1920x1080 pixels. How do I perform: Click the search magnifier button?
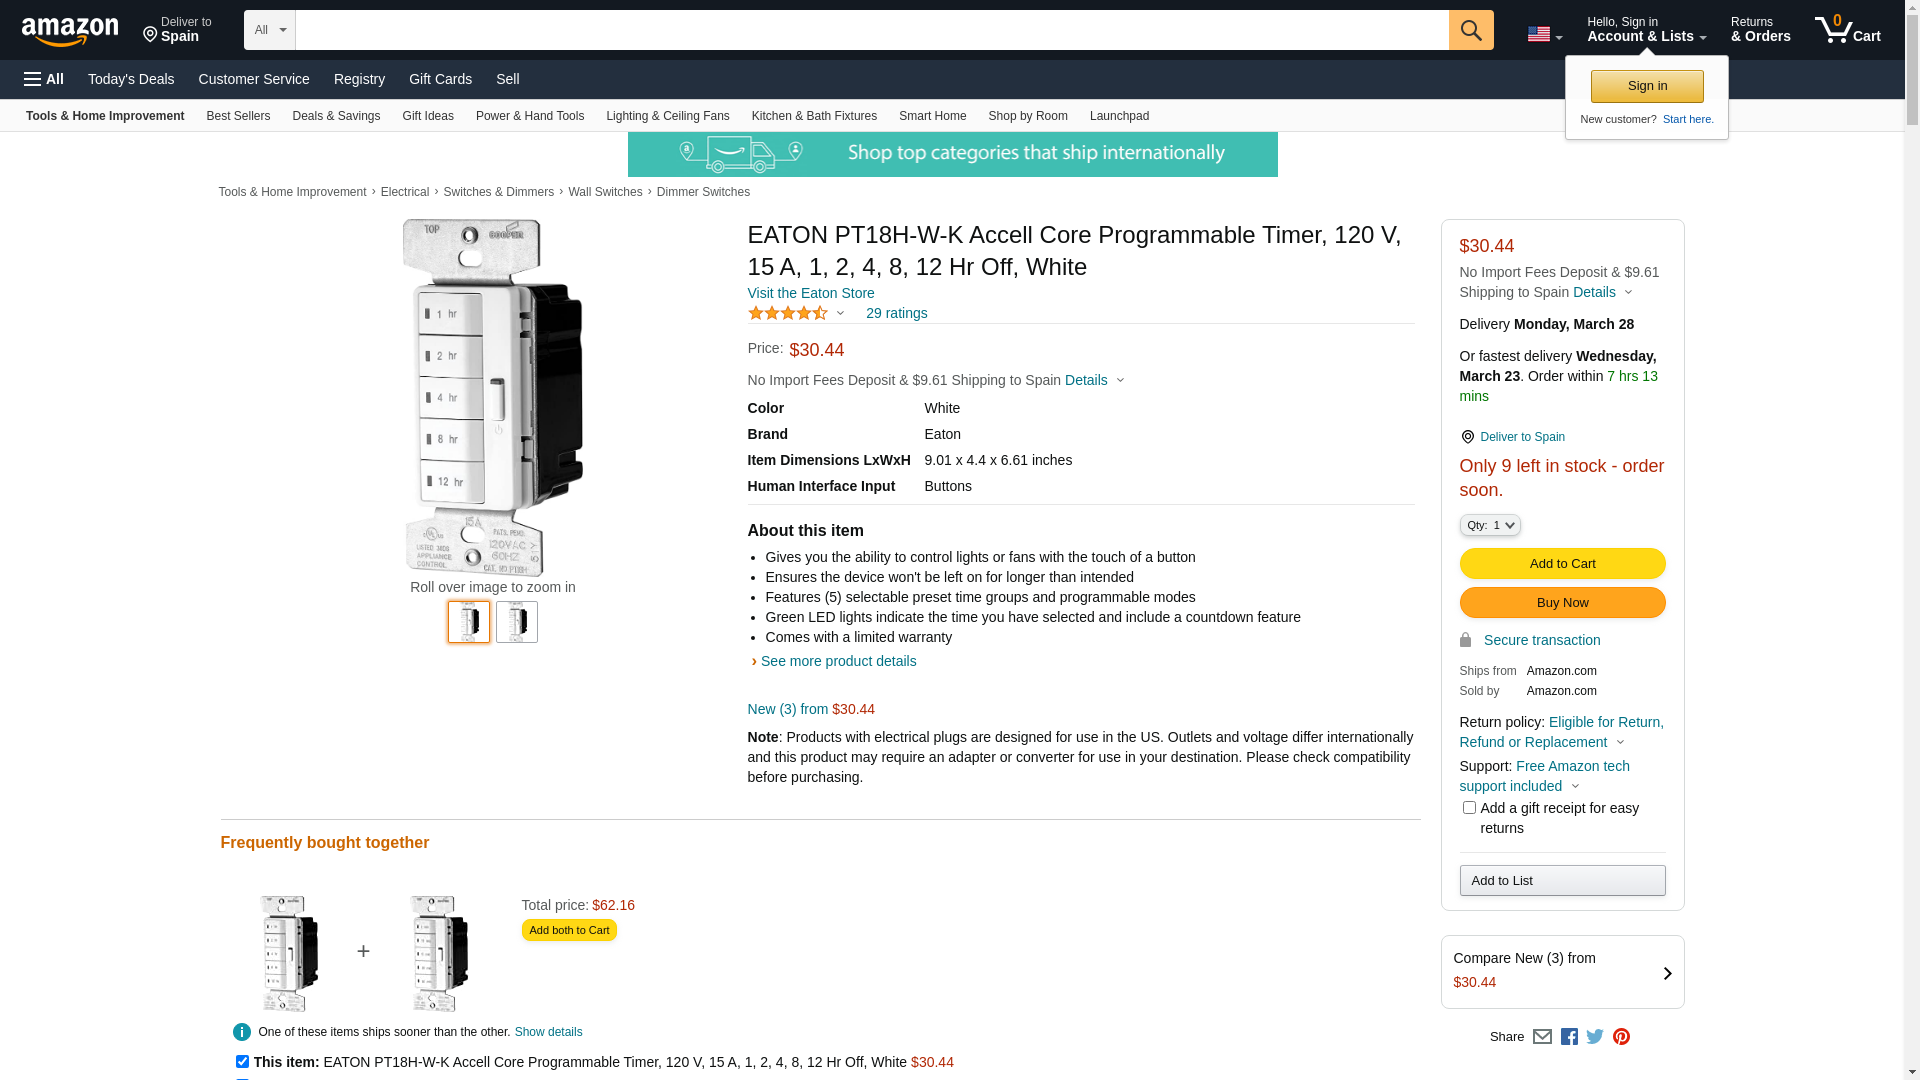click(1470, 30)
